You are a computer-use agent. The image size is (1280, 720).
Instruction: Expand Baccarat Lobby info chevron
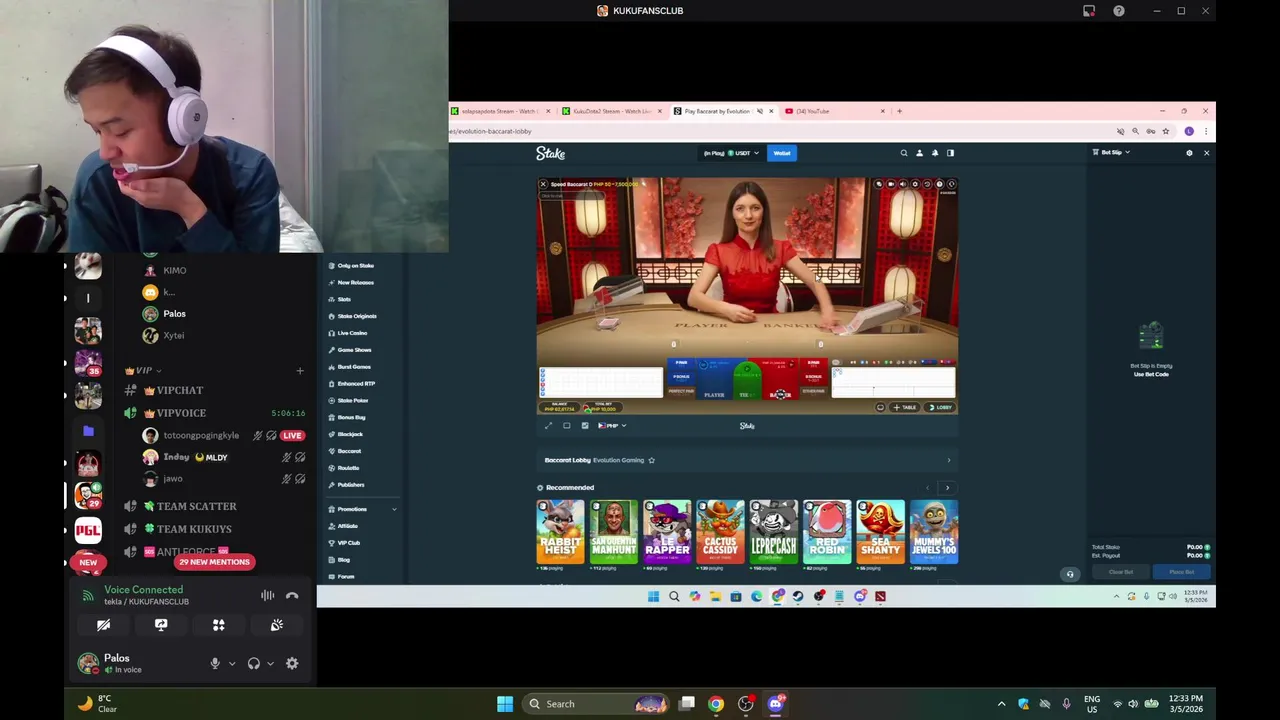(949, 460)
